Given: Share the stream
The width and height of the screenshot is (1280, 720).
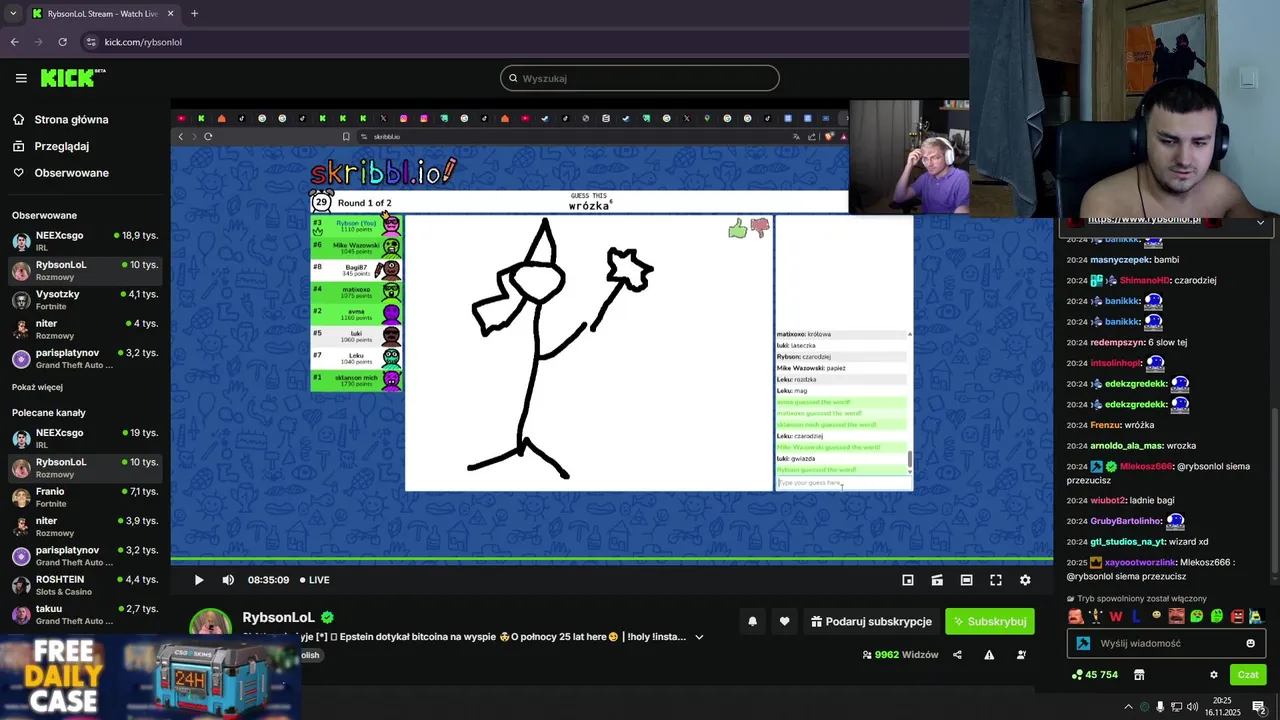Looking at the screenshot, I should coord(957,655).
